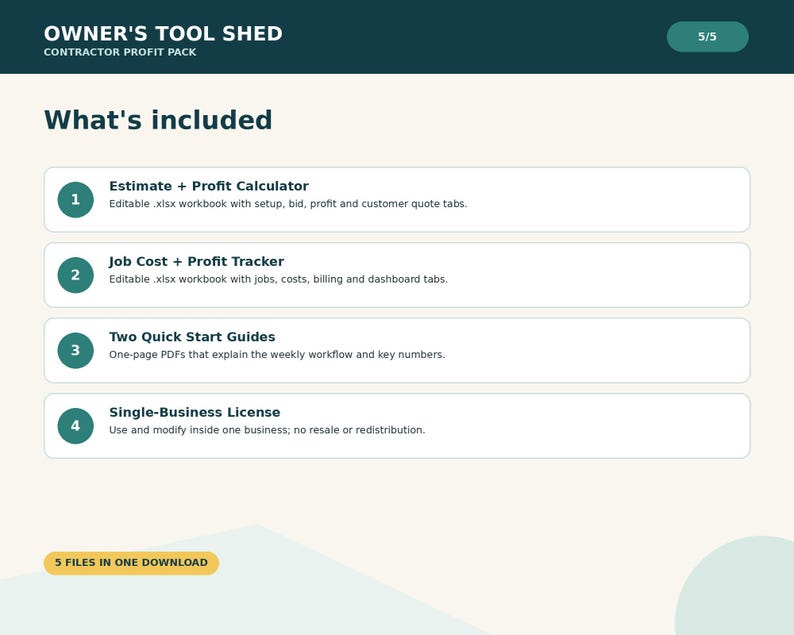
Task: Click the 5 FILES IN ONE DOWNLOAD badge
Action: [131, 563]
